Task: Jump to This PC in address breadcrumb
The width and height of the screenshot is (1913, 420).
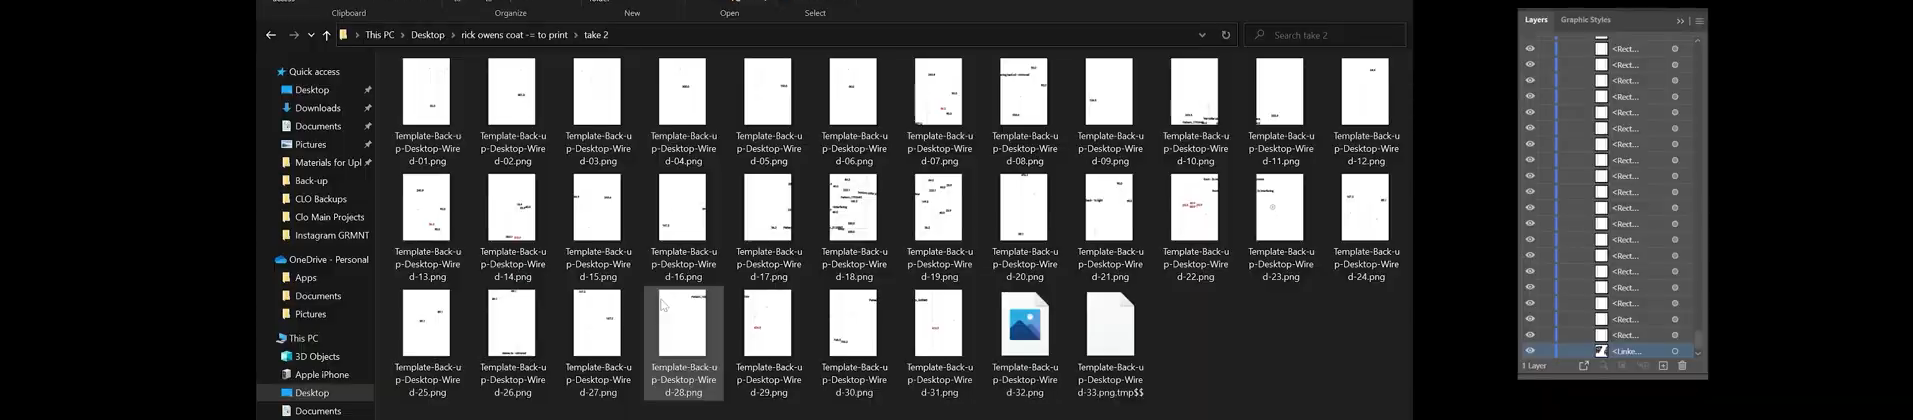Action: click(x=379, y=35)
